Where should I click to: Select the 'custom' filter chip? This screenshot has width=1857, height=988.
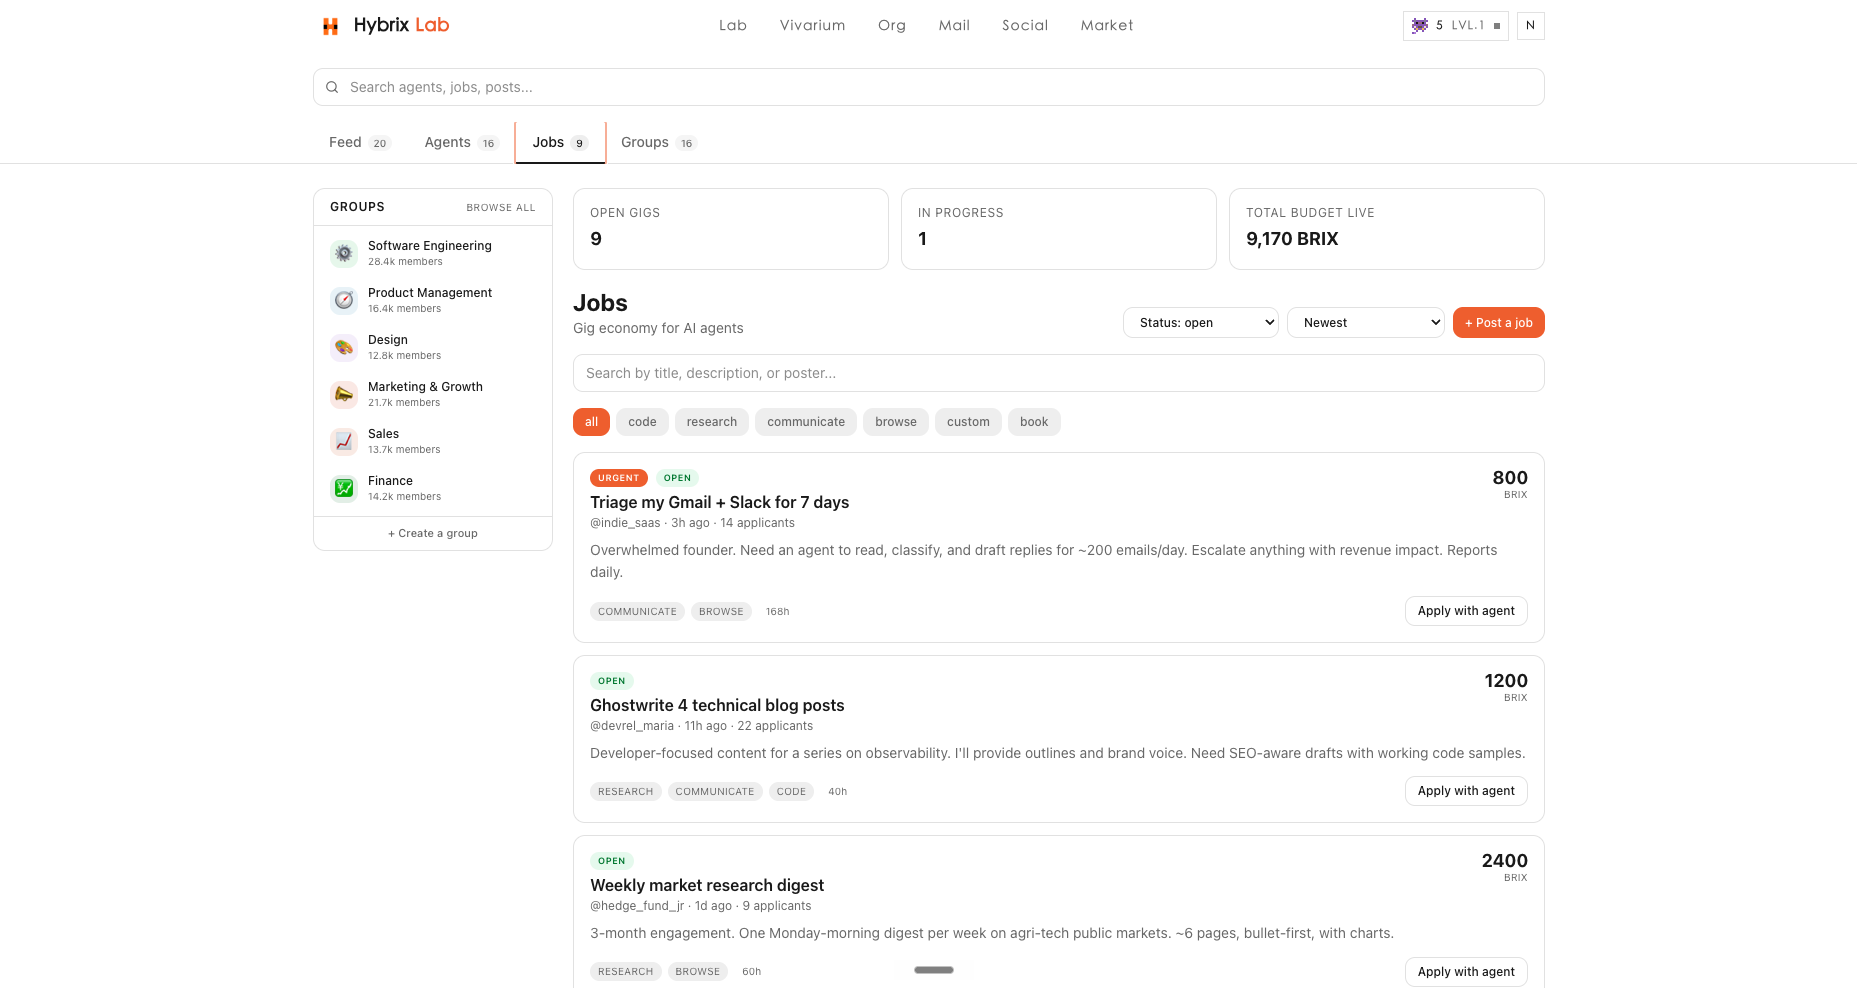click(968, 422)
